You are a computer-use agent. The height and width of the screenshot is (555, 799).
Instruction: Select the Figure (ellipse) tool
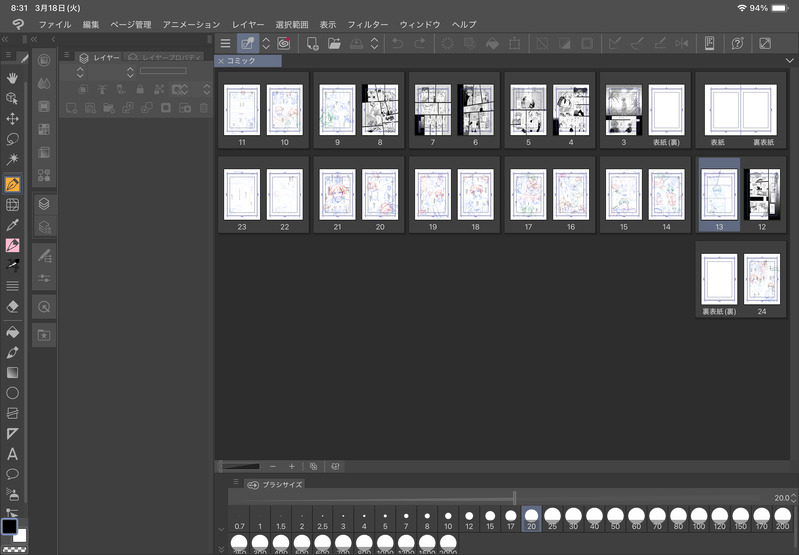pos(12,393)
